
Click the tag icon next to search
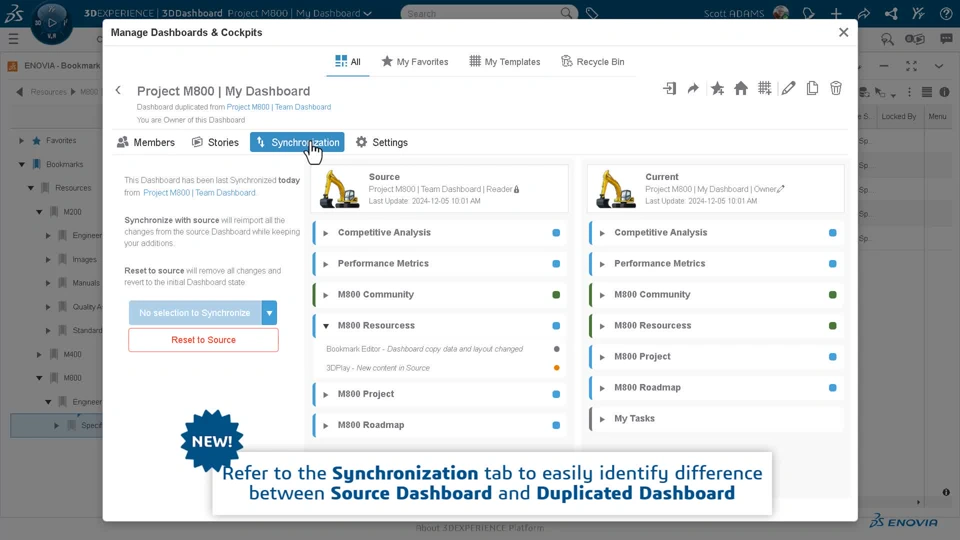pos(591,13)
